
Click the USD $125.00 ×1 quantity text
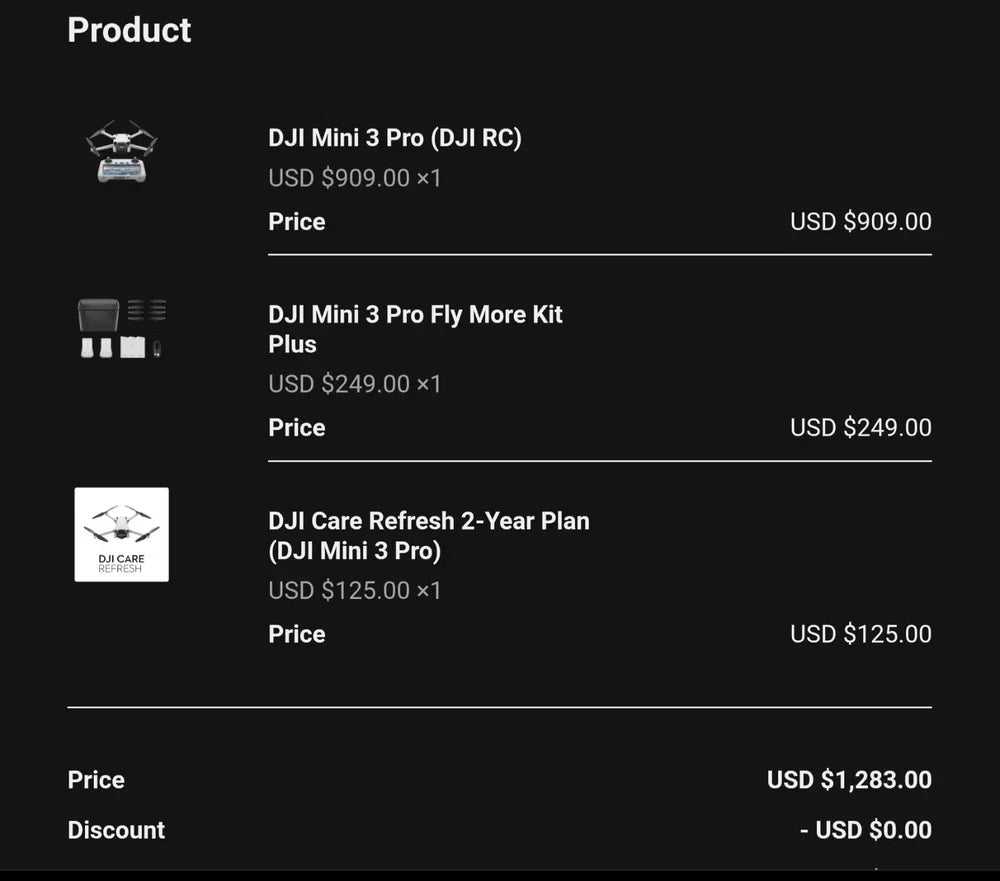pos(354,591)
